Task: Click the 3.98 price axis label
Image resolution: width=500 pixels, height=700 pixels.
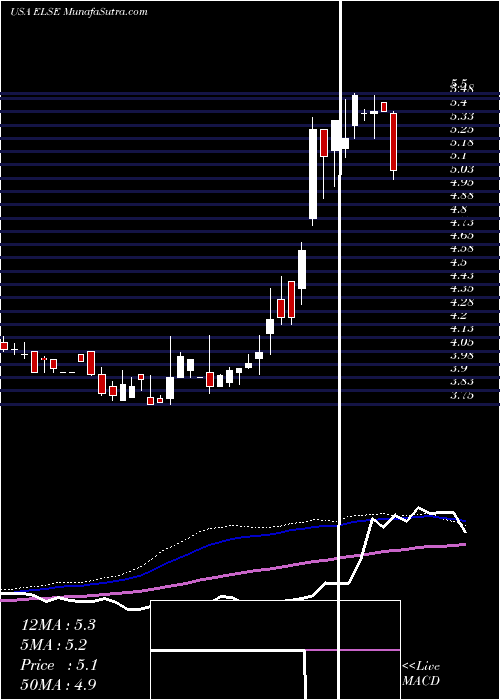Action: tap(461, 355)
